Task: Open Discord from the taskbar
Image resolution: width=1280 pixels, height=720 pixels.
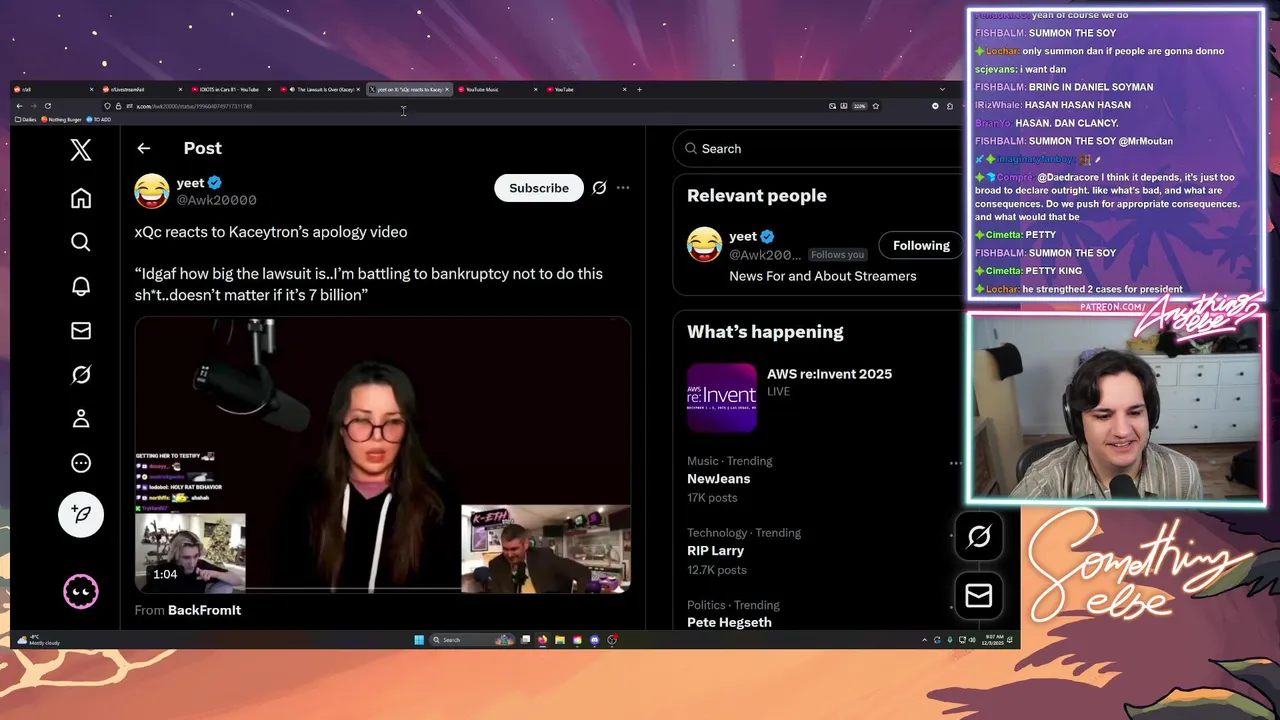Action: tap(595, 640)
